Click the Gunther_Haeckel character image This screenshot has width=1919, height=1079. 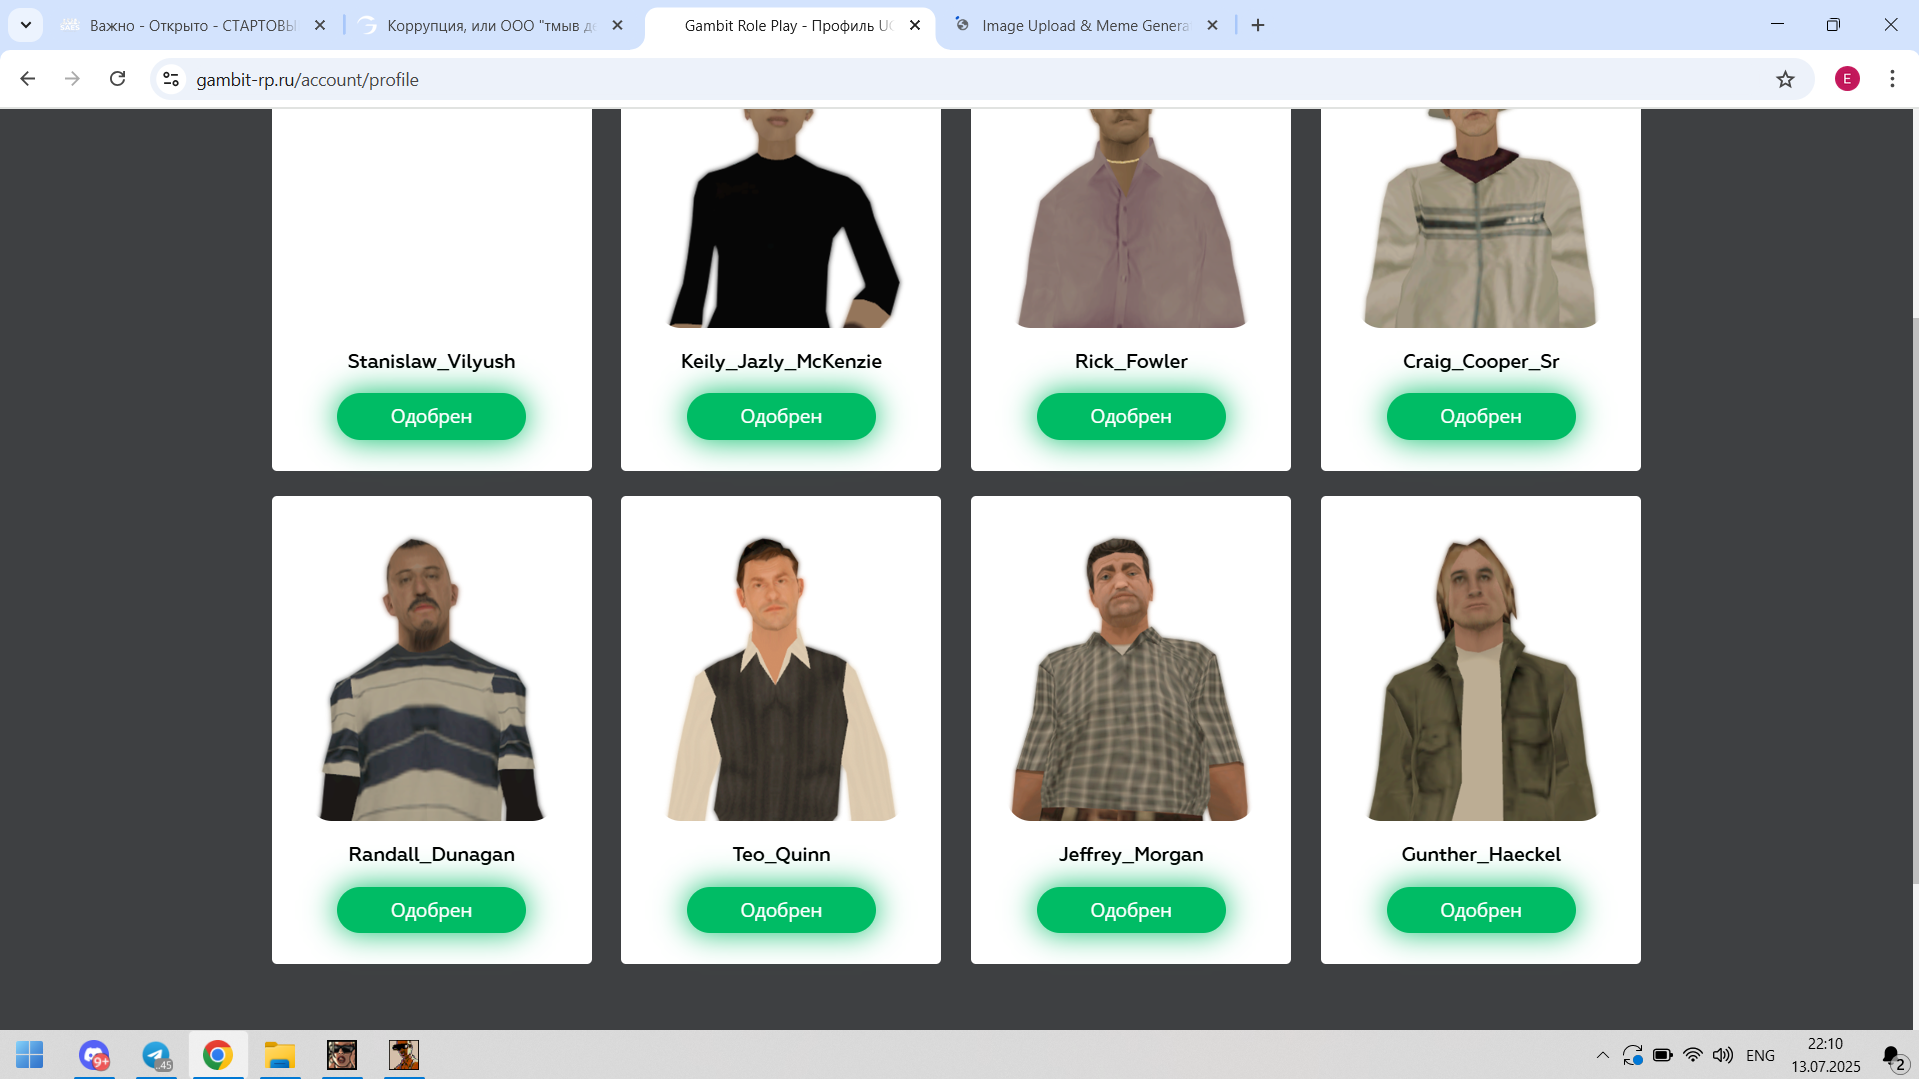[x=1481, y=678]
